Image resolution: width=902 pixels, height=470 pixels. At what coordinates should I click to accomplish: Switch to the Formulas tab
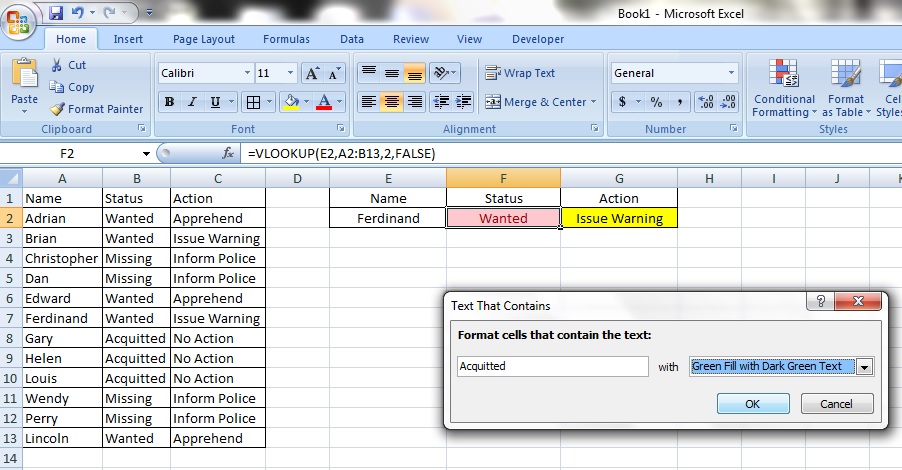pyautogui.click(x=286, y=39)
